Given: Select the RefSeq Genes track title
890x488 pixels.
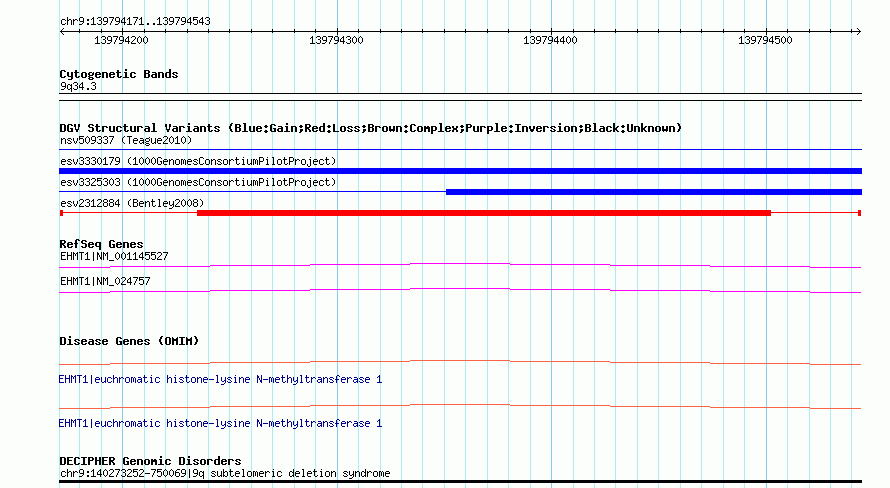Looking at the screenshot, I should point(102,244).
